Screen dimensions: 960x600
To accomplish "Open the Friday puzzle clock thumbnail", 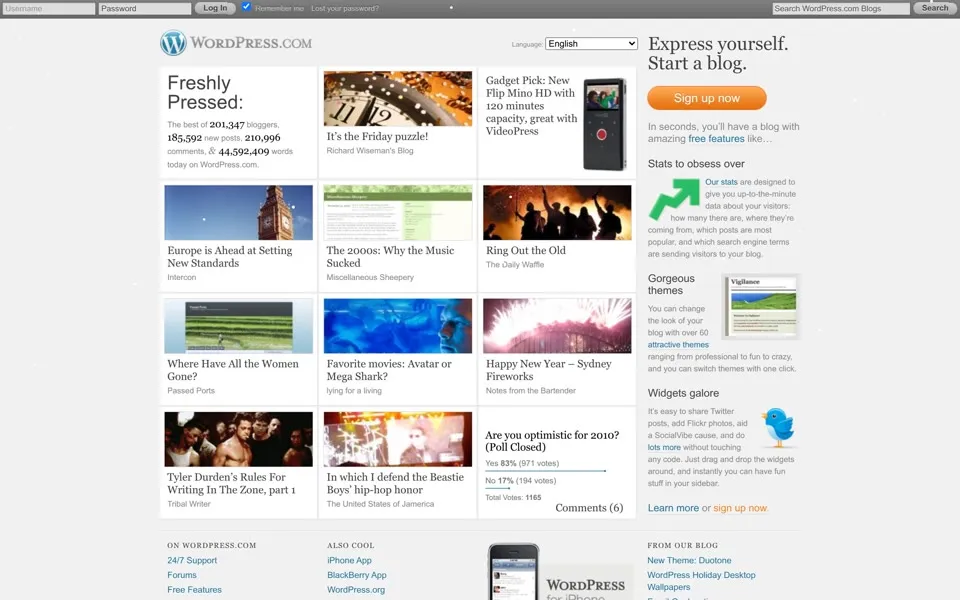I will pos(398,99).
